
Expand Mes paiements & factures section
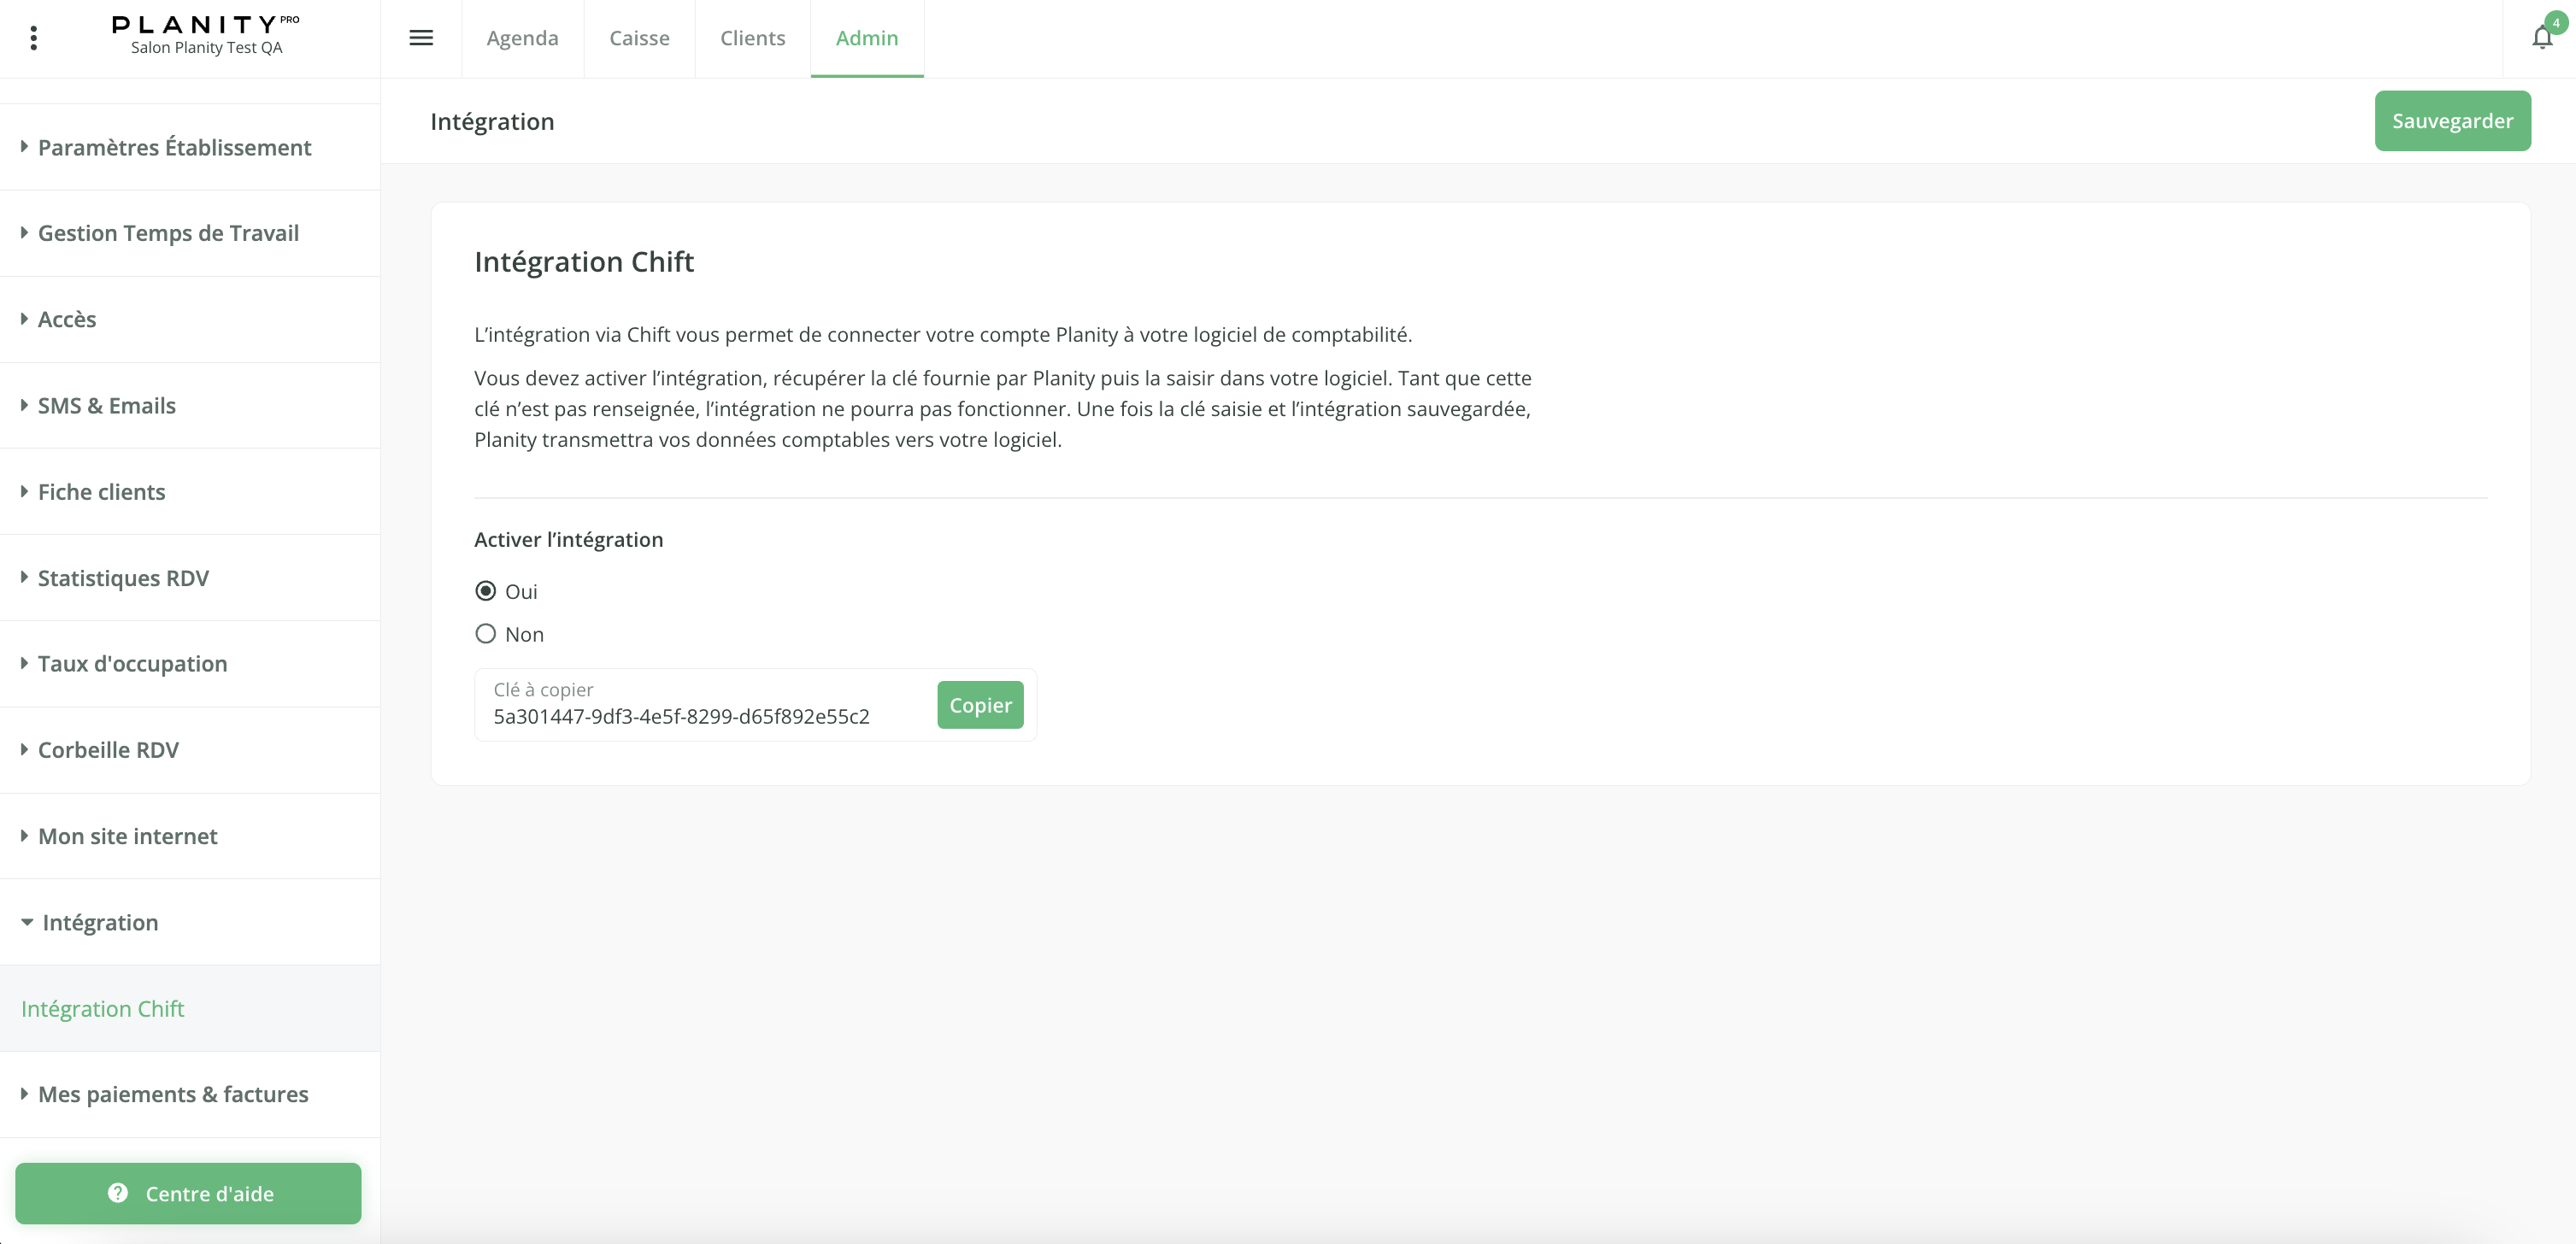[x=173, y=1094]
